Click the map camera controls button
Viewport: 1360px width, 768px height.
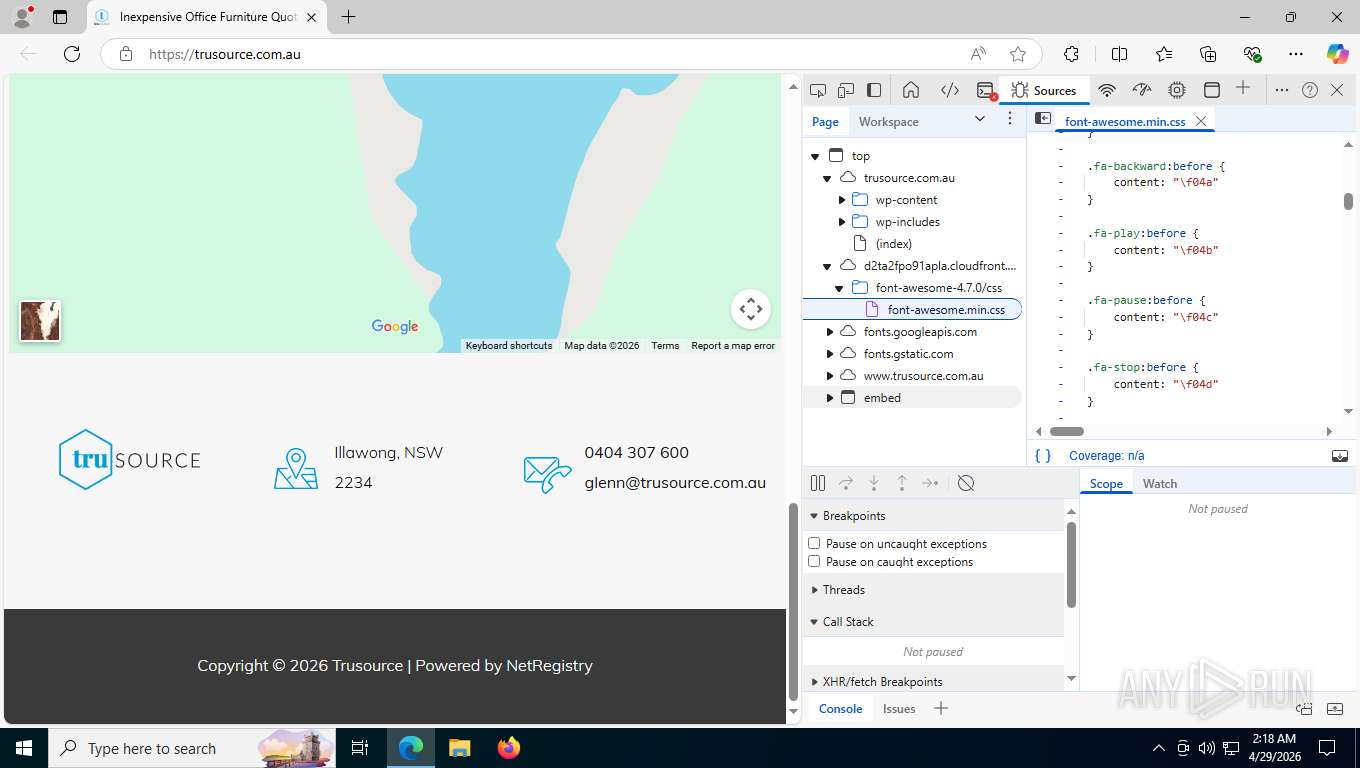coord(751,309)
